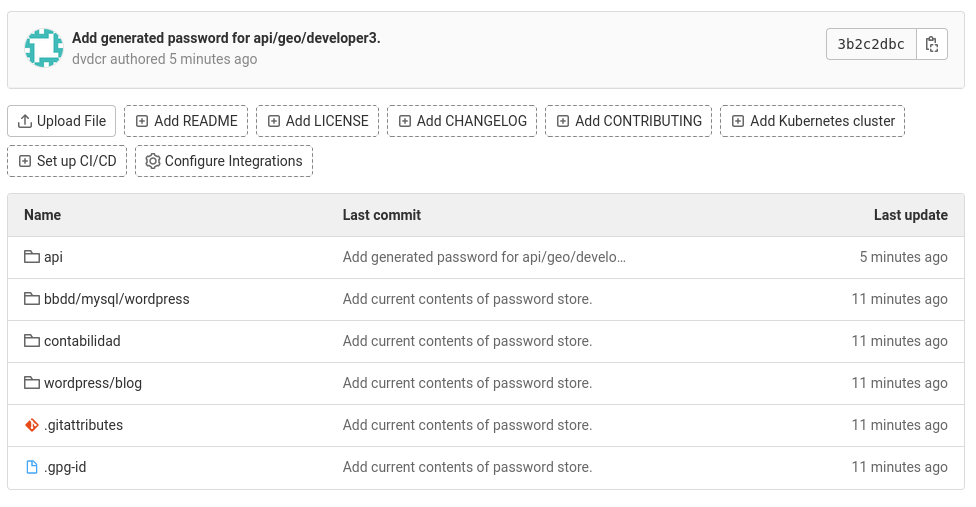Click the wordpress/blog folder icon
976x507 pixels.
(32, 383)
